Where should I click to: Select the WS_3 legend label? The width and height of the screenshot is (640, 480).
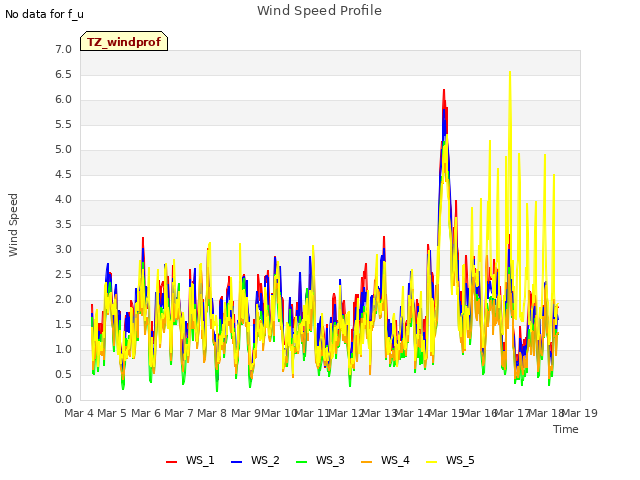pos(330,460)
